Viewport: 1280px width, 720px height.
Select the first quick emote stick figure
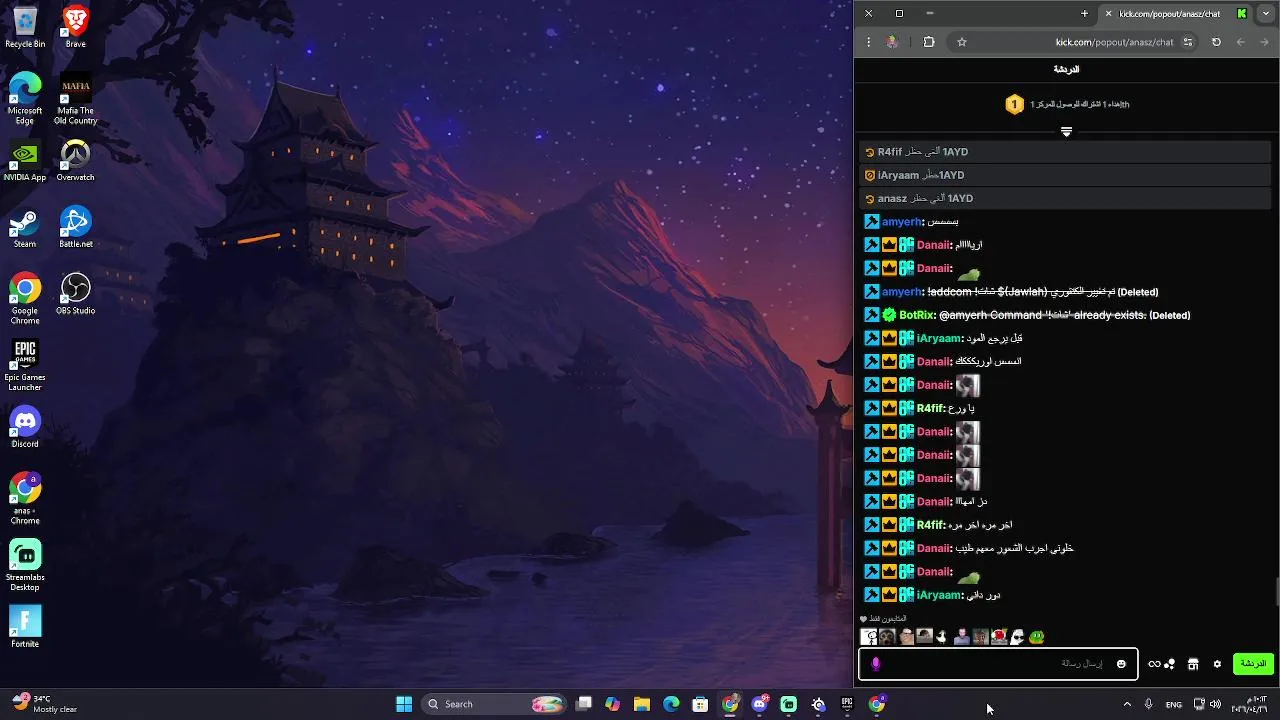(869, 636)
